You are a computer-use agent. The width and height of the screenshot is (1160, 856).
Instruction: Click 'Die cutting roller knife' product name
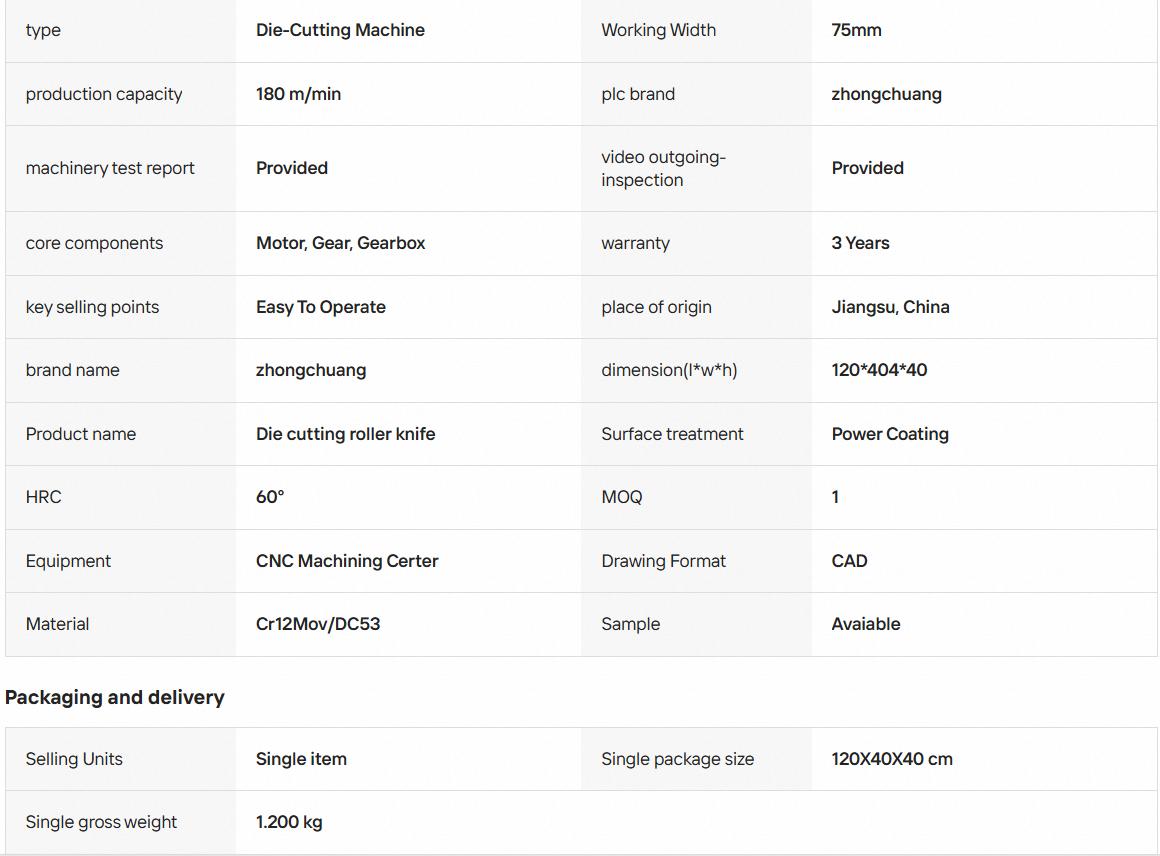(345, 434)
